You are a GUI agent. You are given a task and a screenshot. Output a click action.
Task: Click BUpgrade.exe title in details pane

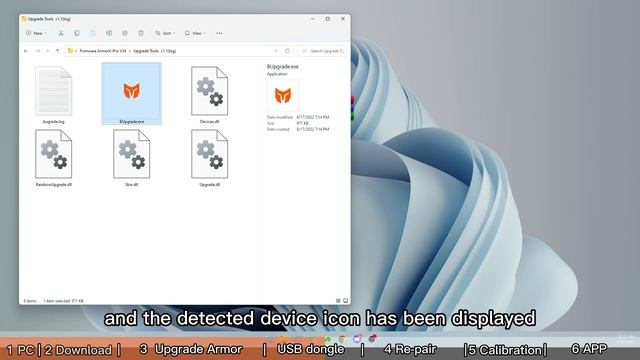[x=282, y=67]
